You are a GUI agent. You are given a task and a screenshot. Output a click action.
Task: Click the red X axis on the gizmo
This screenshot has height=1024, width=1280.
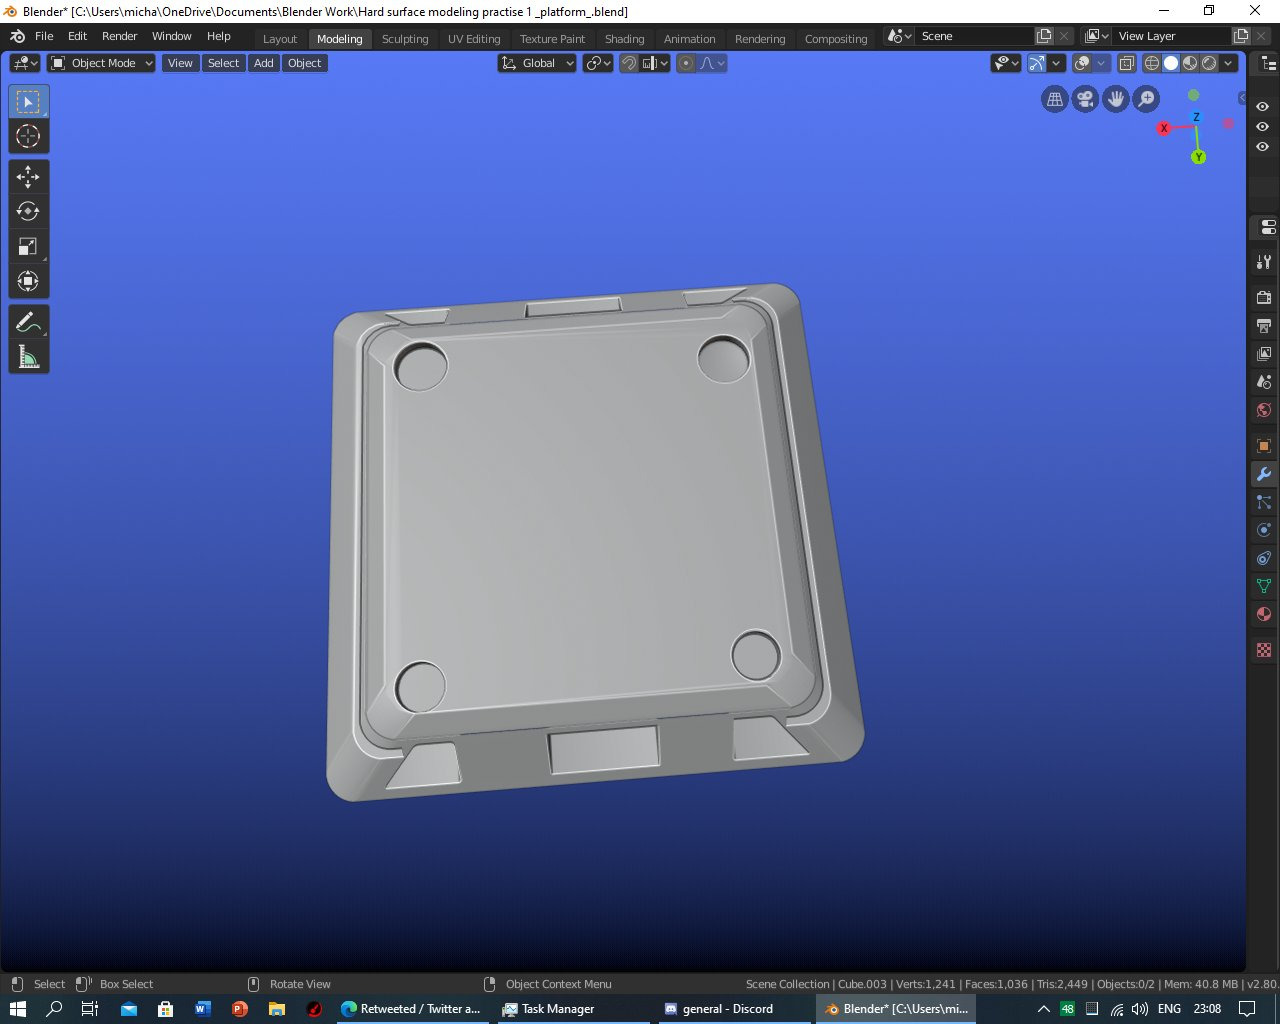click(x=1164, y=129)
